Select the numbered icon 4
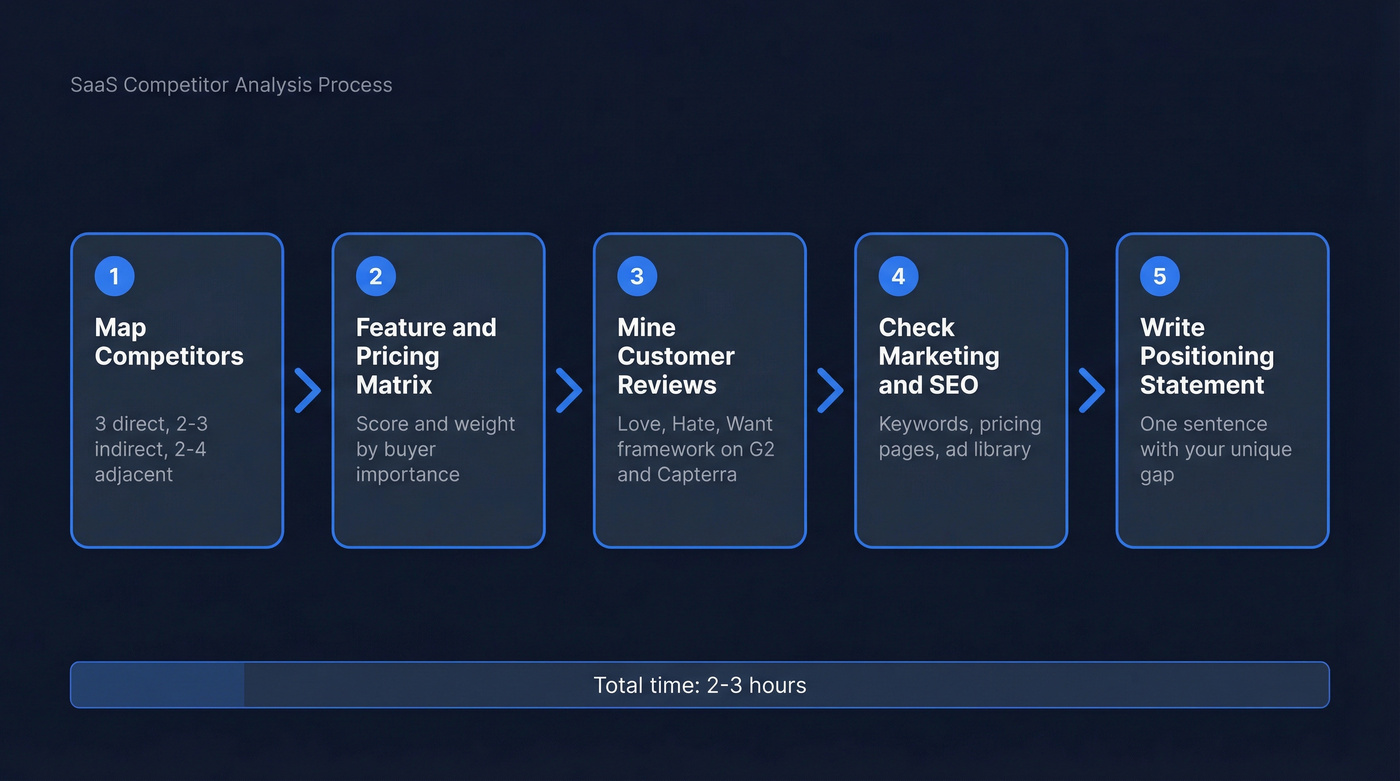 (x=898, y=276)
